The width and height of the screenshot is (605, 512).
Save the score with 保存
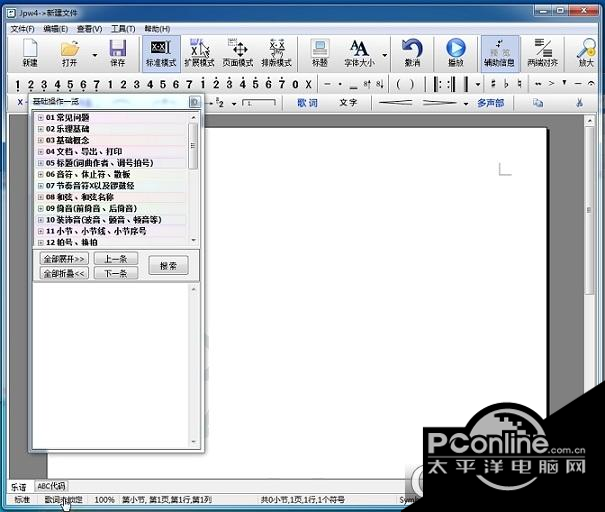click(118, 53)
